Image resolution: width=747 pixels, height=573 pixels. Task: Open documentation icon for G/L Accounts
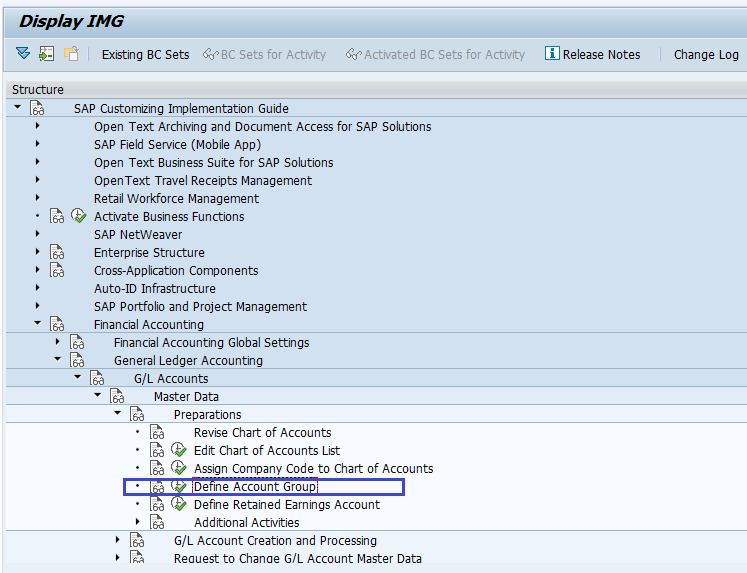[97, 378]
